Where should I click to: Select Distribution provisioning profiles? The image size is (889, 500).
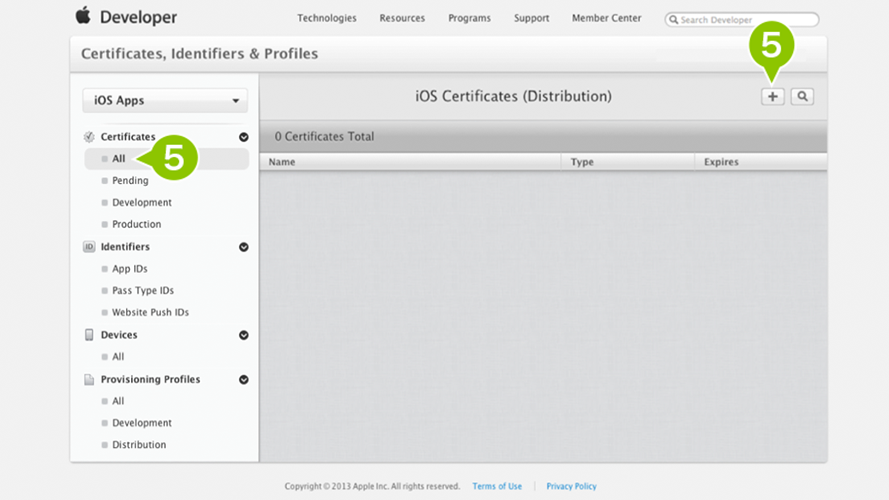point(139,444)
